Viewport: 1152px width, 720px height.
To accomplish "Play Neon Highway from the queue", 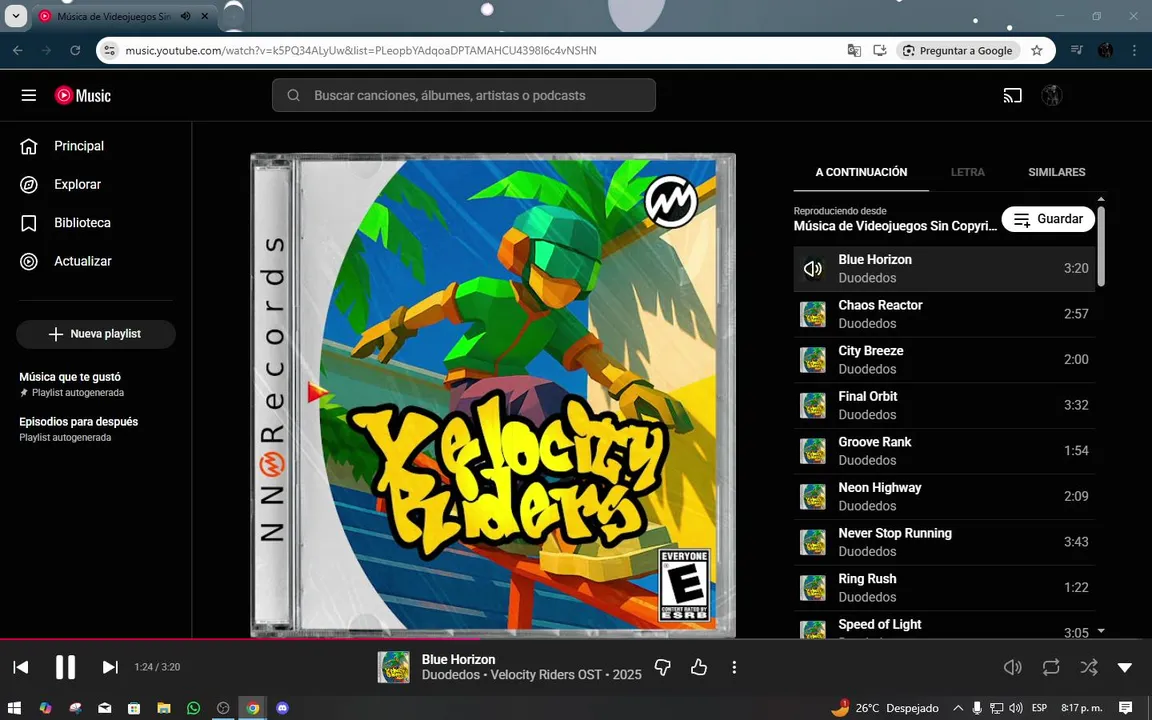I will (x=944, y=497).
